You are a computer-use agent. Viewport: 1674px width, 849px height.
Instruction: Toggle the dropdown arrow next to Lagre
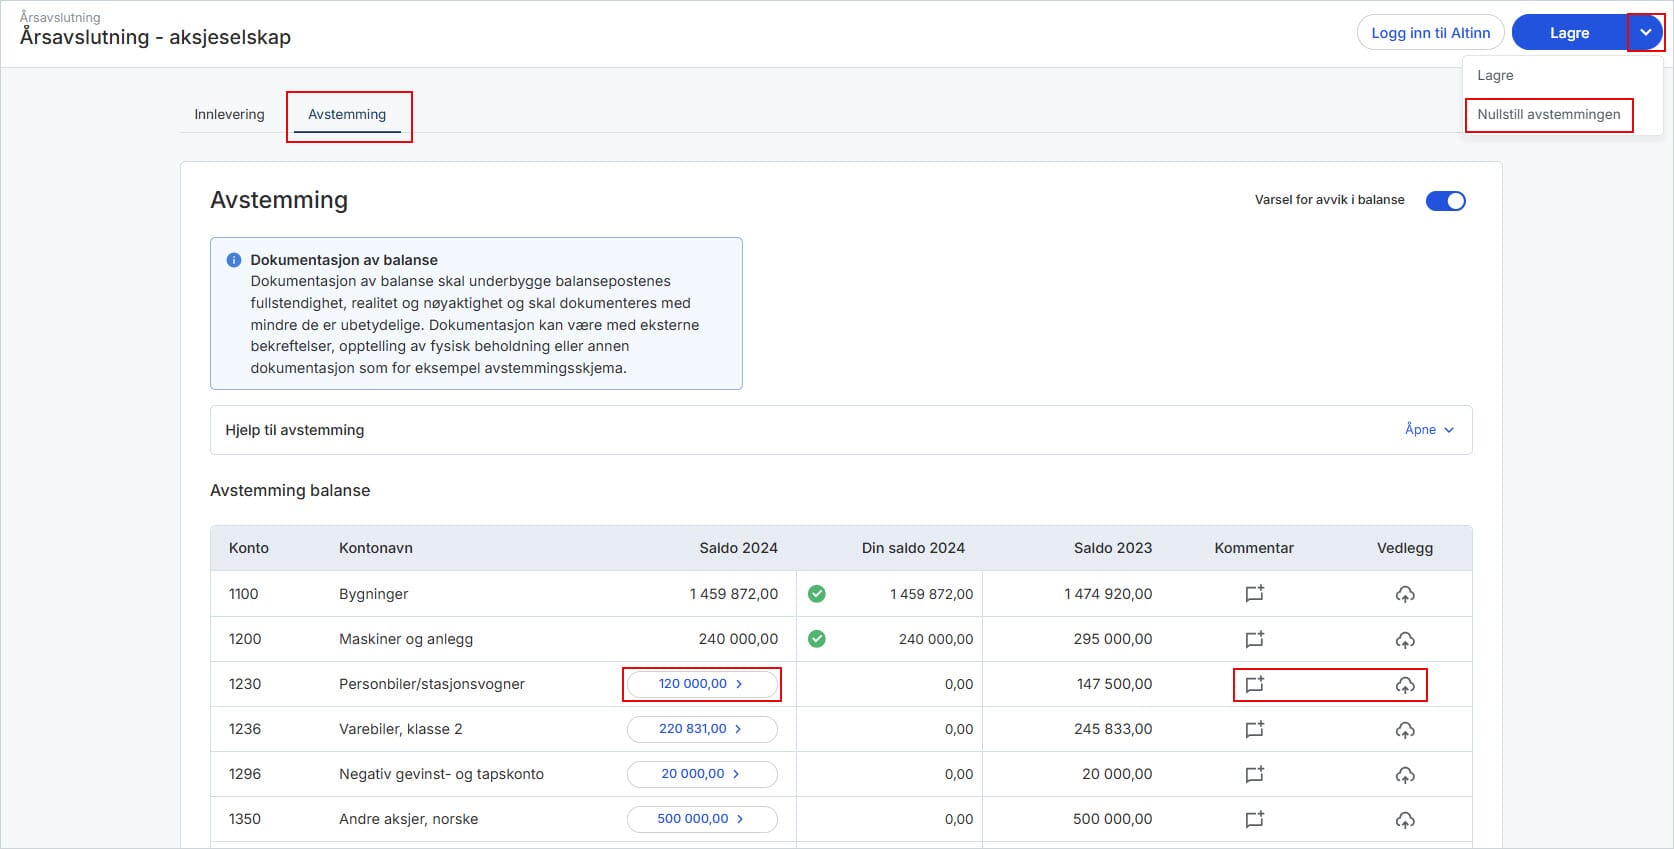click(1645, 33)
